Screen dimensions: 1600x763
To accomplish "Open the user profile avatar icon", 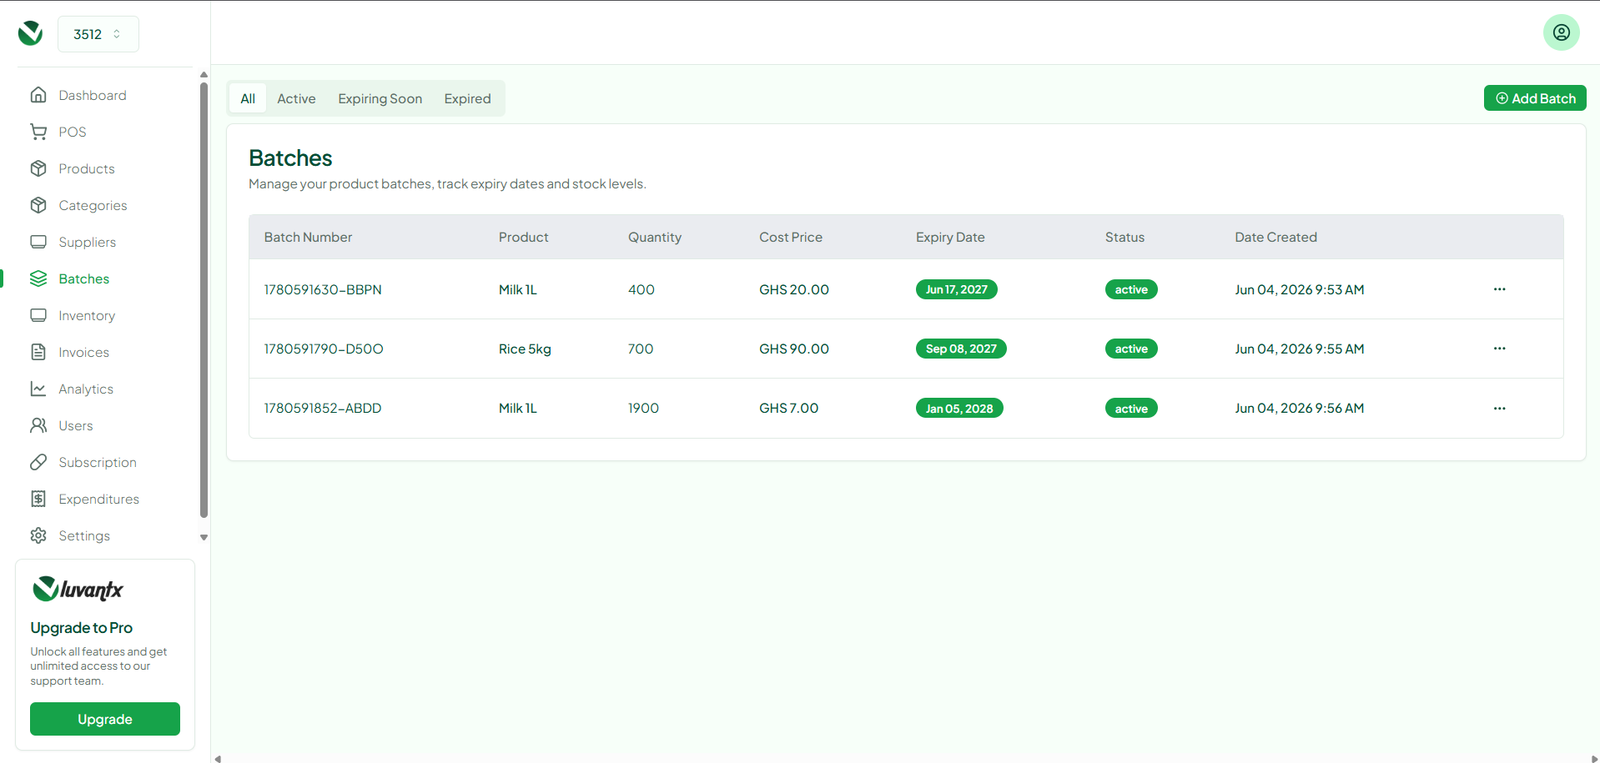I will (x=1561, y=33).
